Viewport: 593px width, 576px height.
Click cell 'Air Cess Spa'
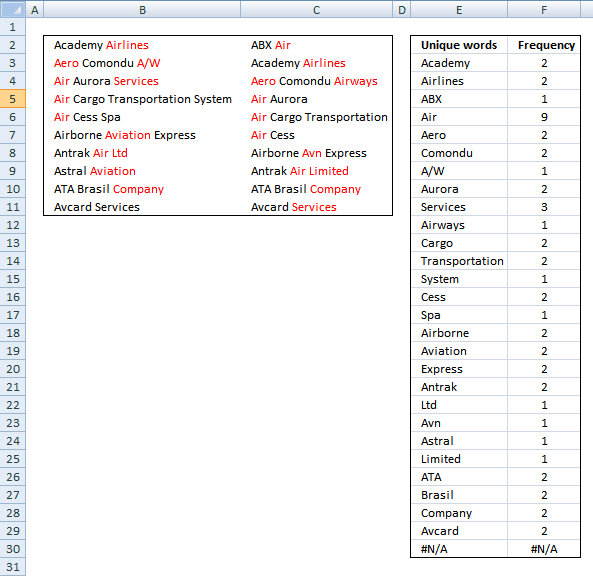click(142, 117)
